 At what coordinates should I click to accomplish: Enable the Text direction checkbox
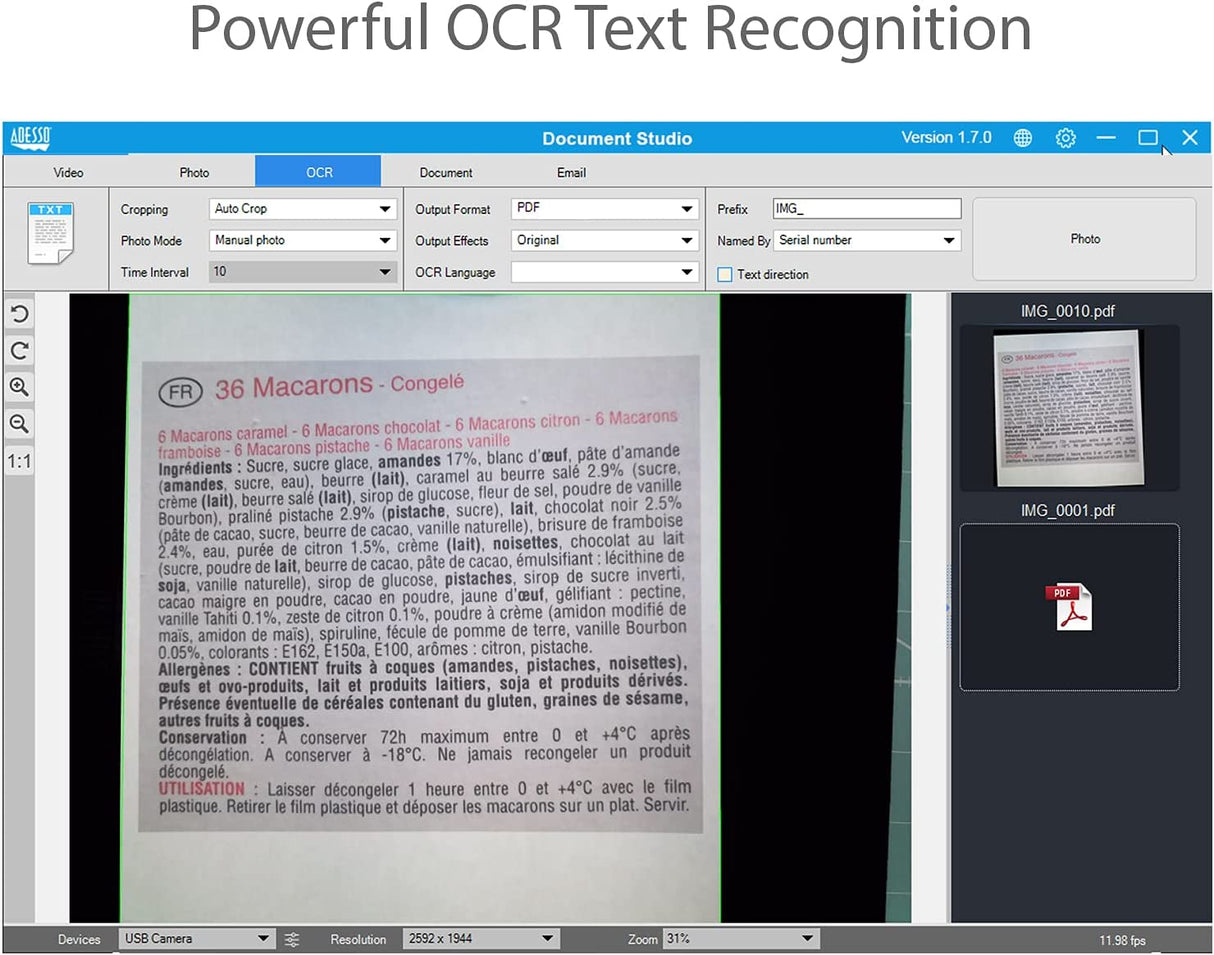tap(725, 274)
